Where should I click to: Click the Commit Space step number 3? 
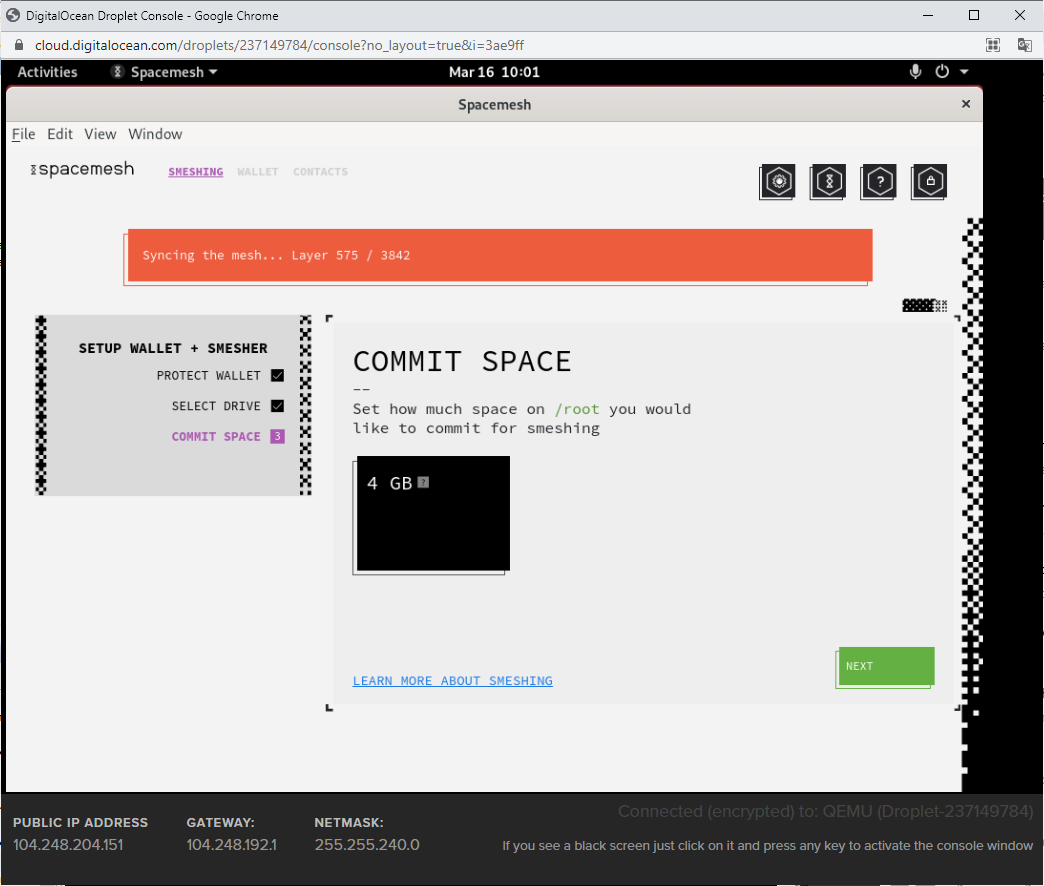[278, 437]
